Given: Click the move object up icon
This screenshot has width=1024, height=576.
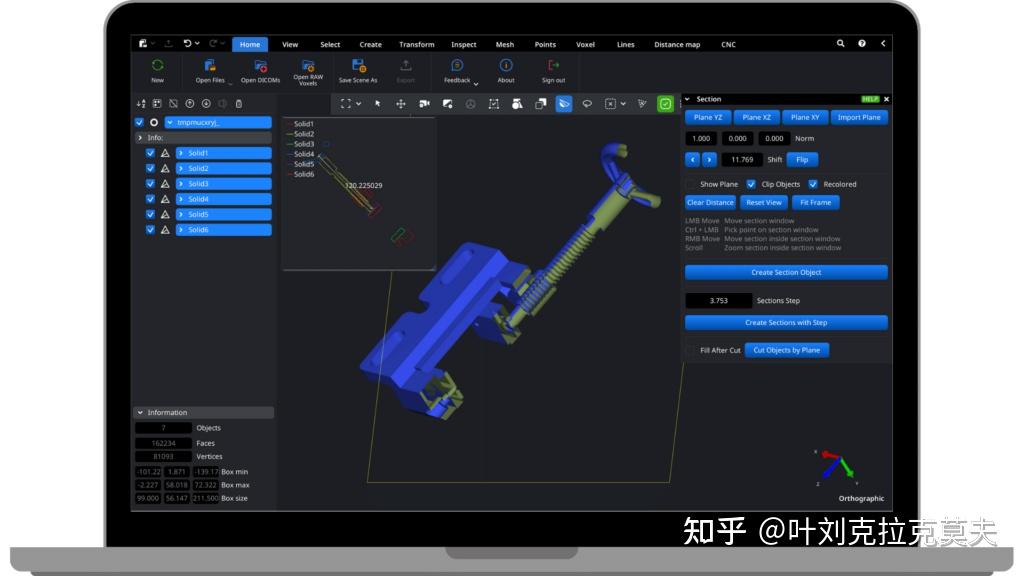Looking at the screenshot, I should pyautogui.click(x=190, y=104).
